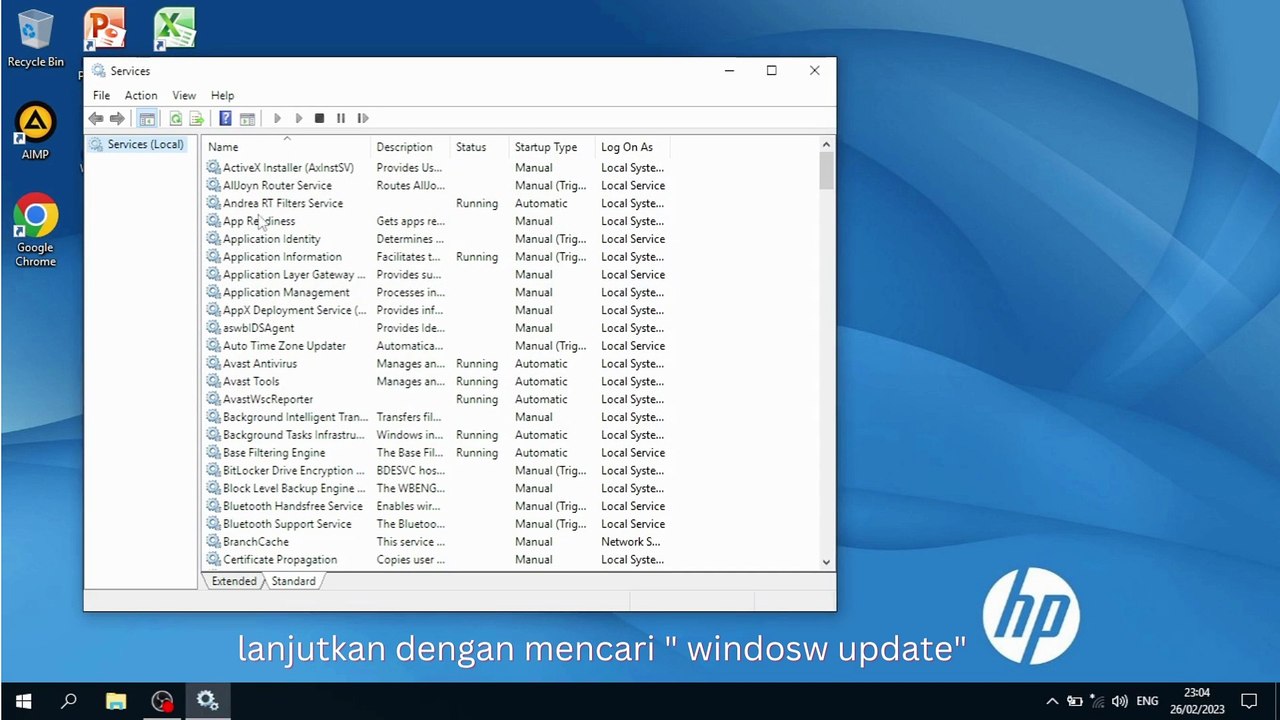1280x720 pixels.
Task: Open taskbar Search magnifier
Action: coord(69,701)
